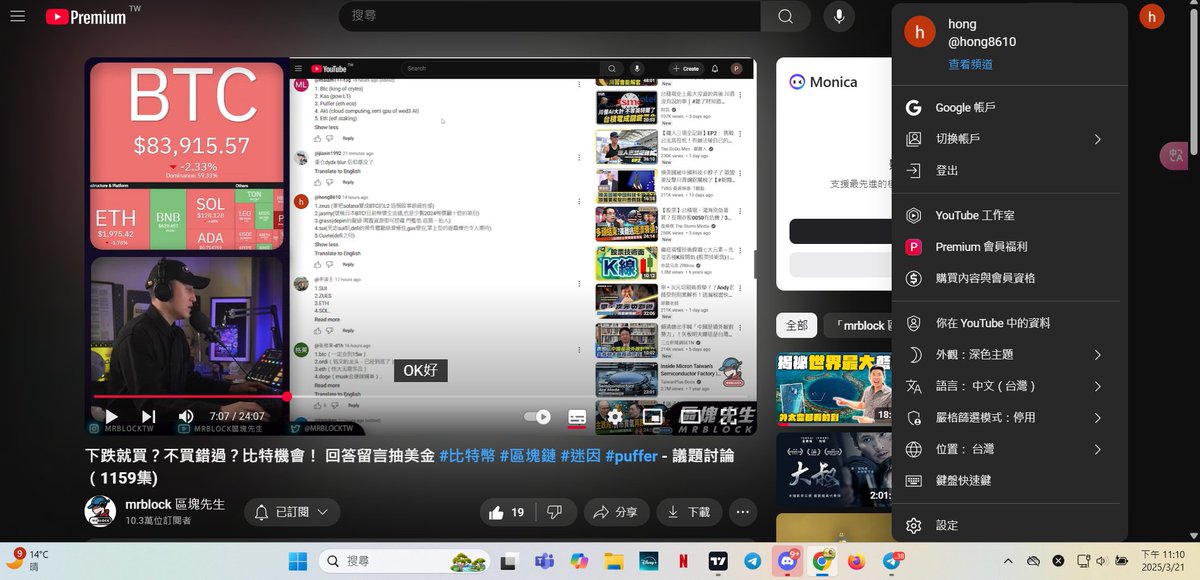This screenshot has height=580, width=1200.
Task: Click the #區塊鏈 hashtag link
Action: 527,455
